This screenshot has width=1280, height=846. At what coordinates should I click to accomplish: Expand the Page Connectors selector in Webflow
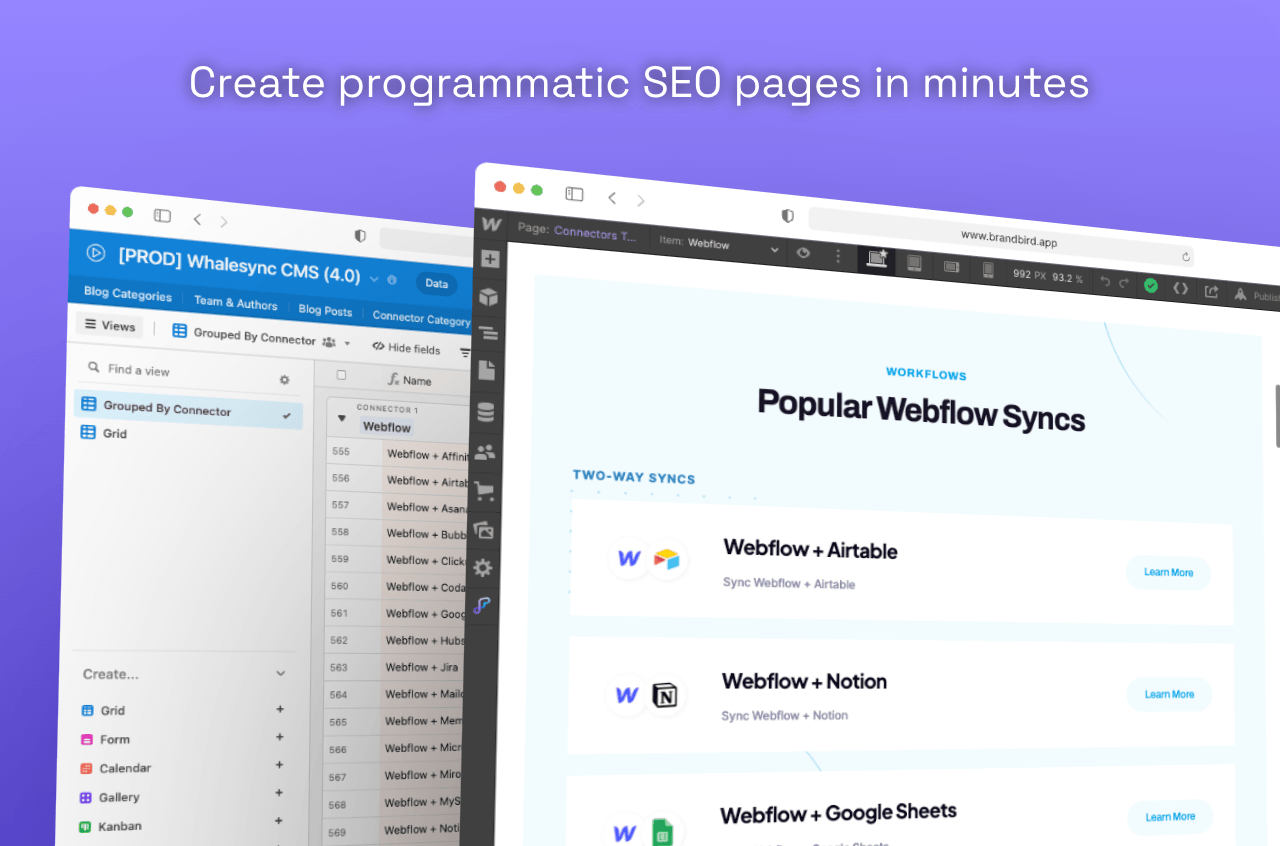click(x=578, y=232)
